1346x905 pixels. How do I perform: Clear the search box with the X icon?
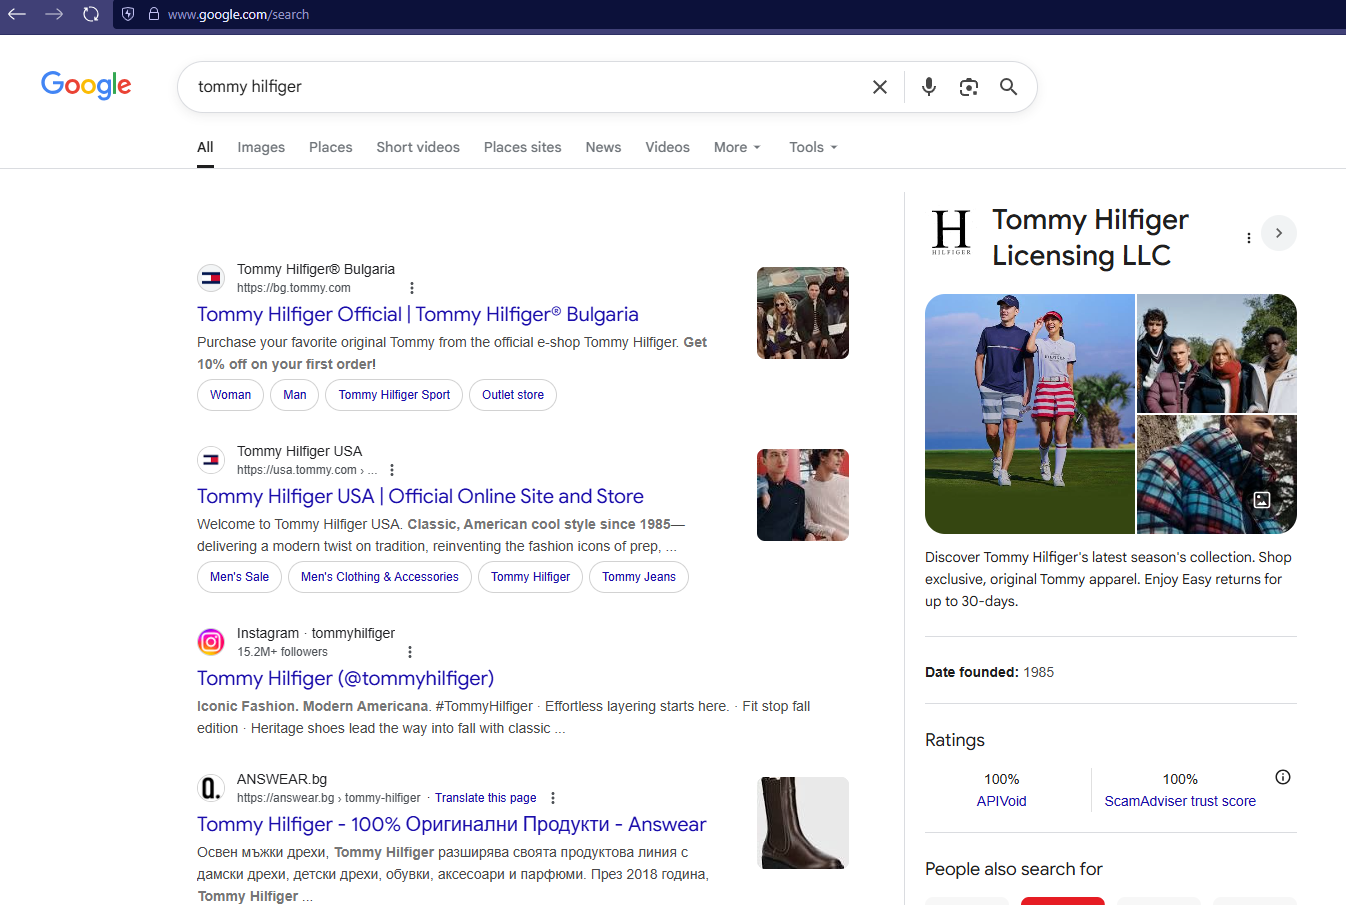pos(880,87)
